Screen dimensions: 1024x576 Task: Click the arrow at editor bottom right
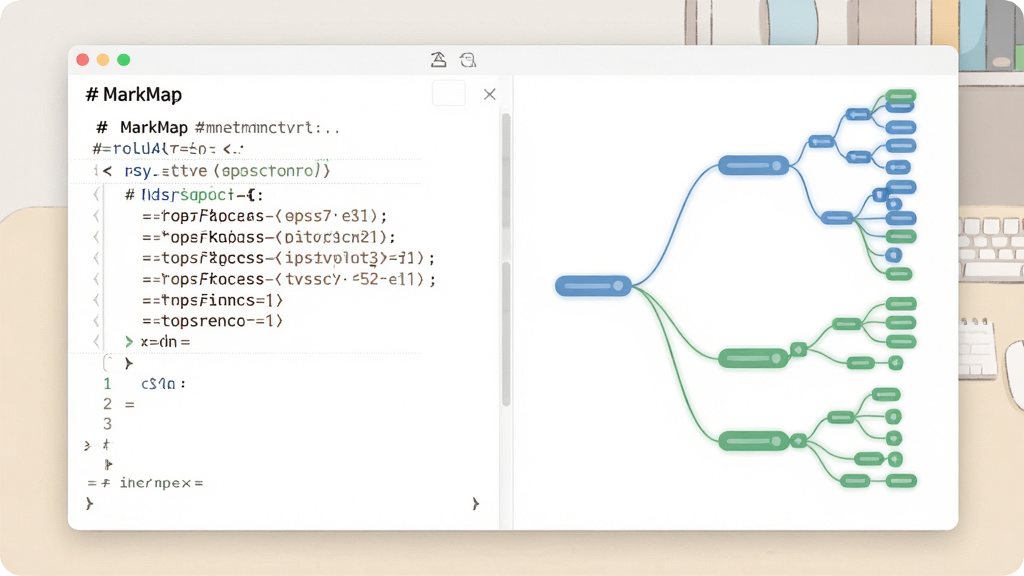point(475,504)
